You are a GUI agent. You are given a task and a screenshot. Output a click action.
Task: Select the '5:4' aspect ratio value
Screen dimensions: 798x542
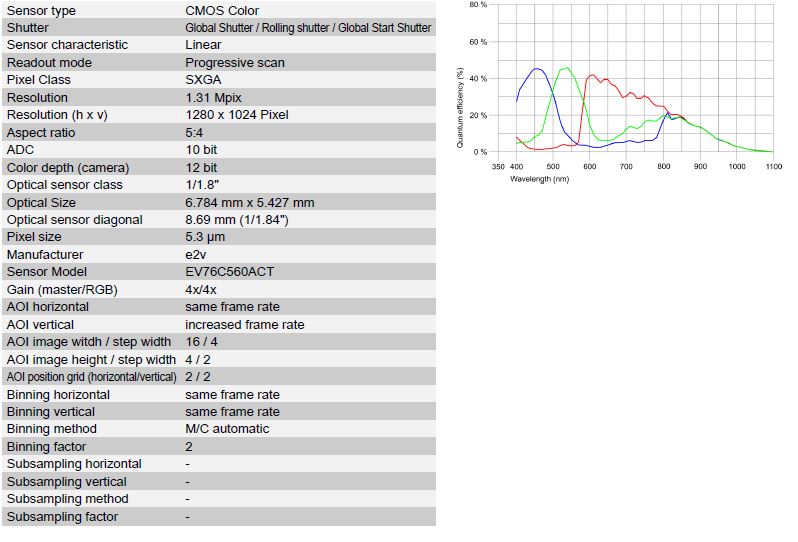pyautogui.click(x=194, y=133)
